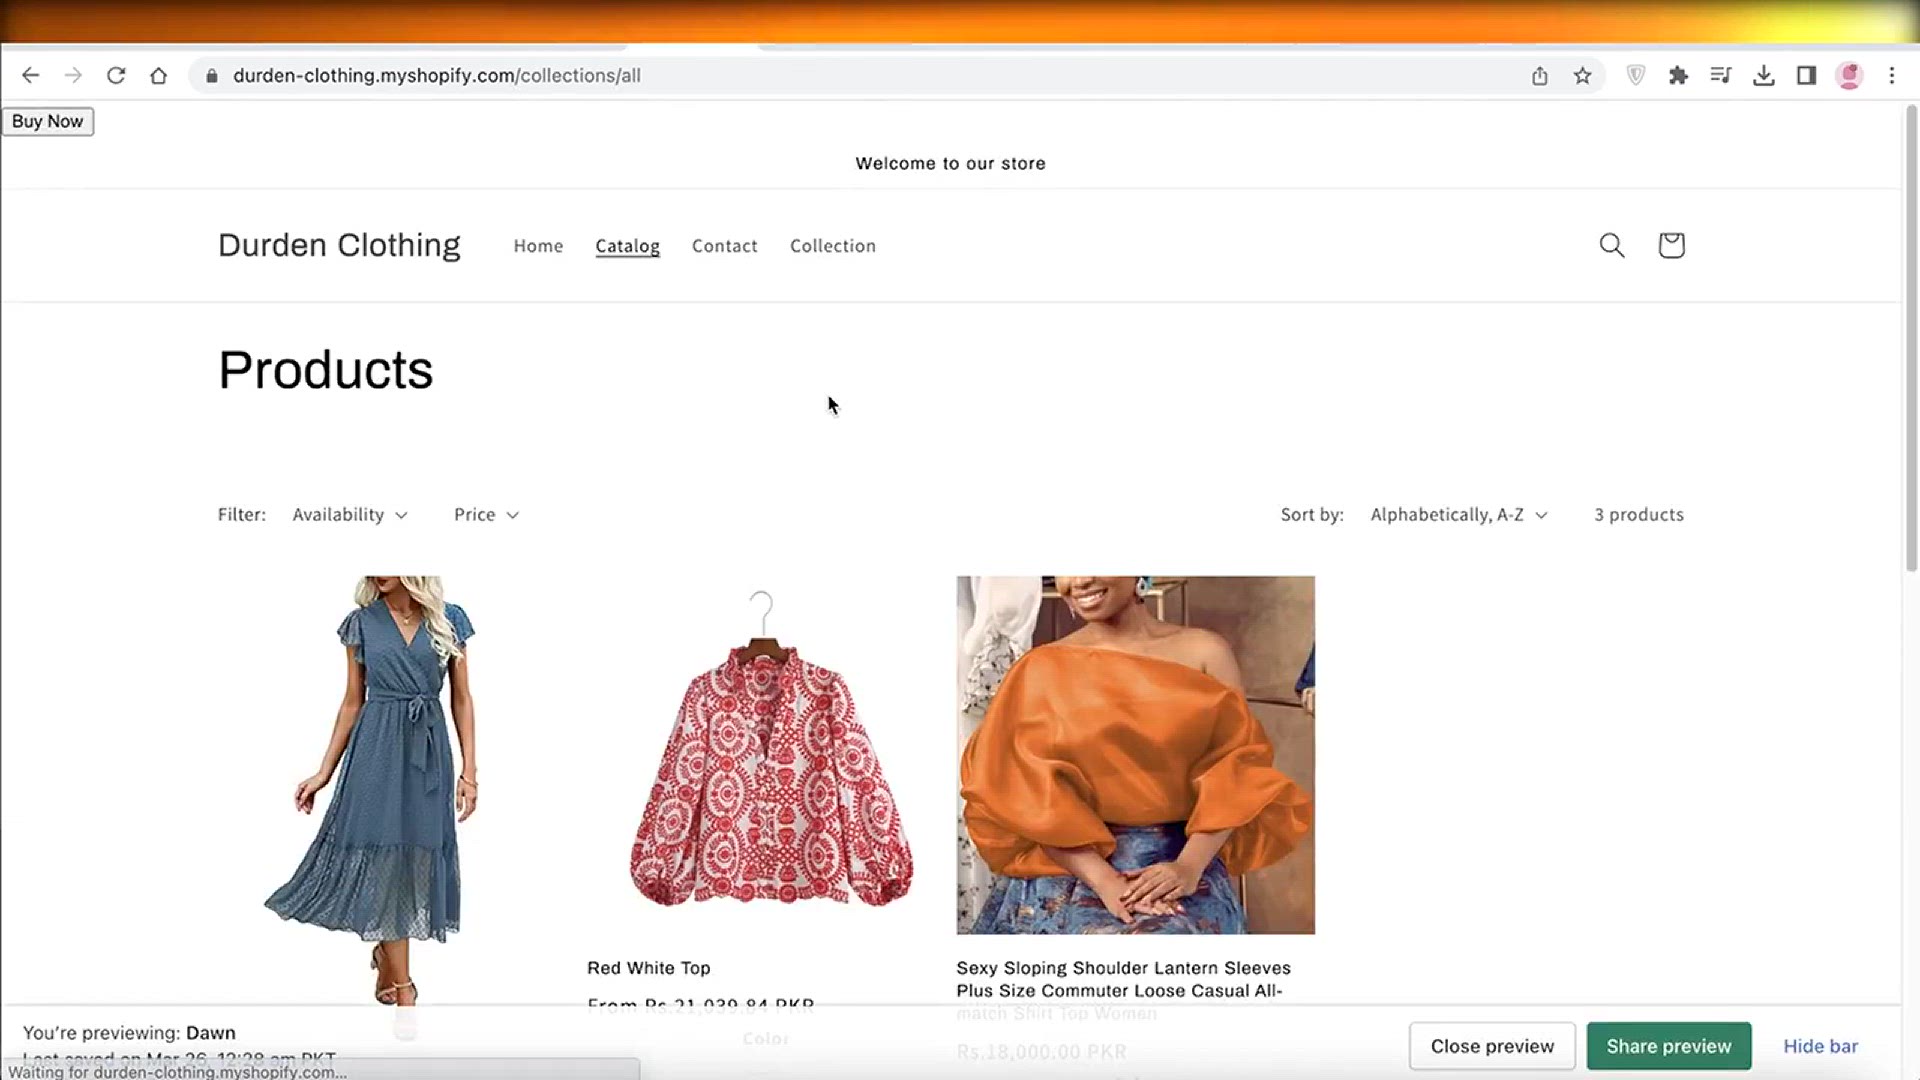Open the shopping cart icon
Viewport: 1920px width, 1080px height.
point(1671,245)
